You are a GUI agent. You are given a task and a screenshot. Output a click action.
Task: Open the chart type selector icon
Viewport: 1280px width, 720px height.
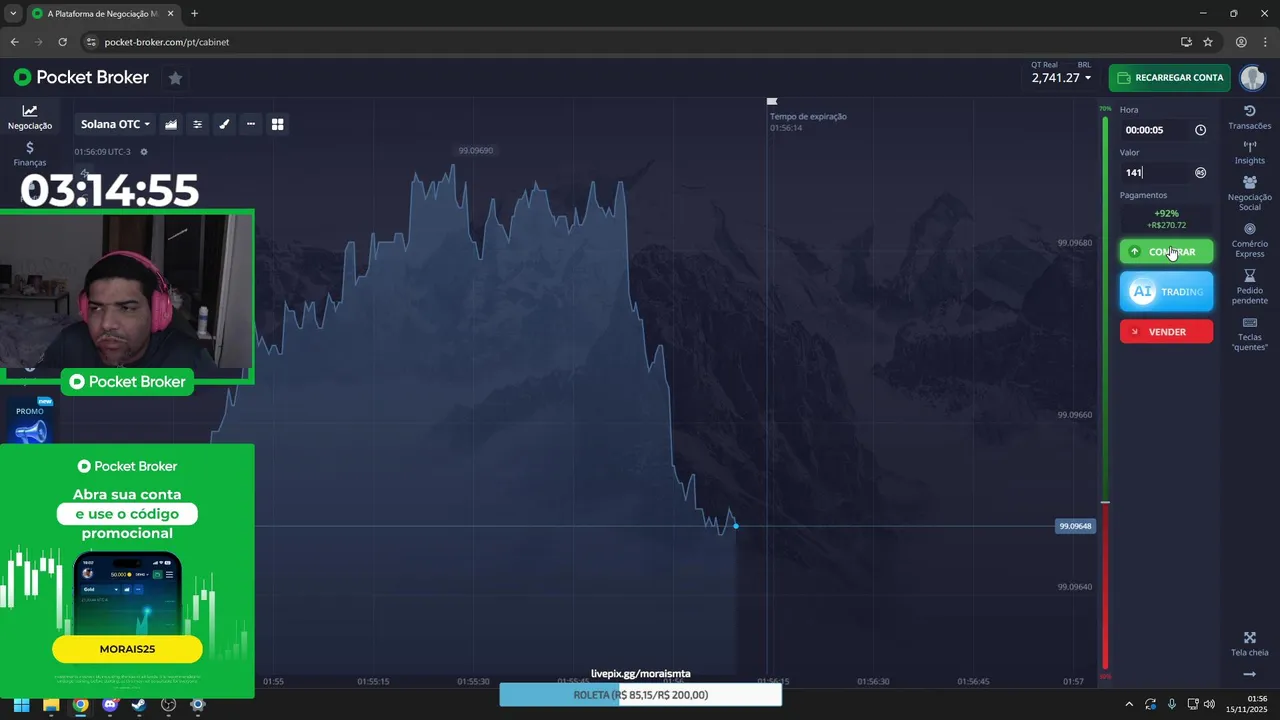click(x=171, y=124)
